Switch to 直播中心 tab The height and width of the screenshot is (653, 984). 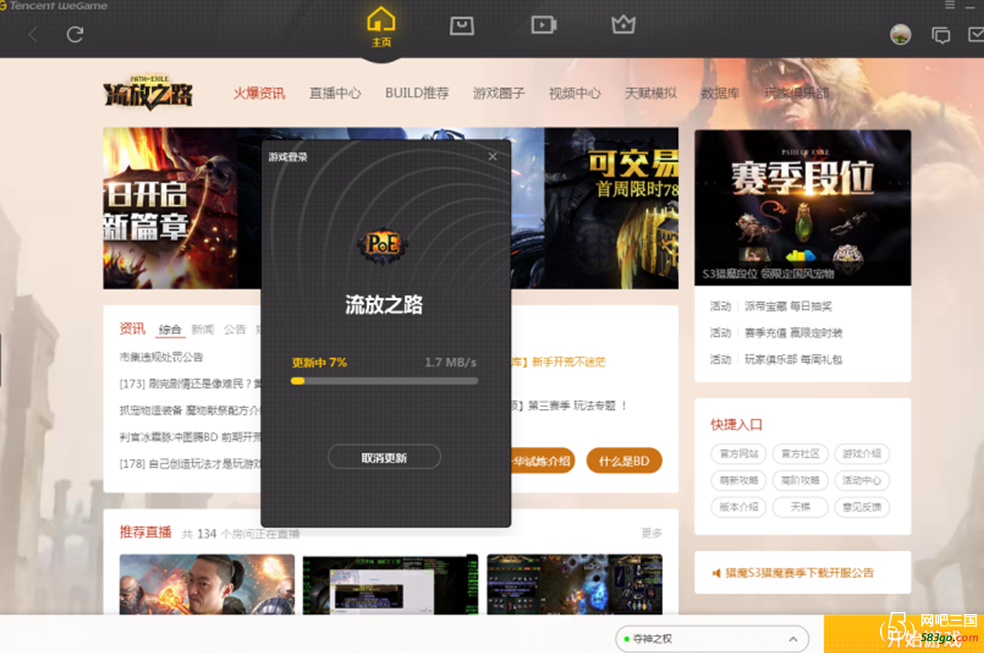[335, 93]
